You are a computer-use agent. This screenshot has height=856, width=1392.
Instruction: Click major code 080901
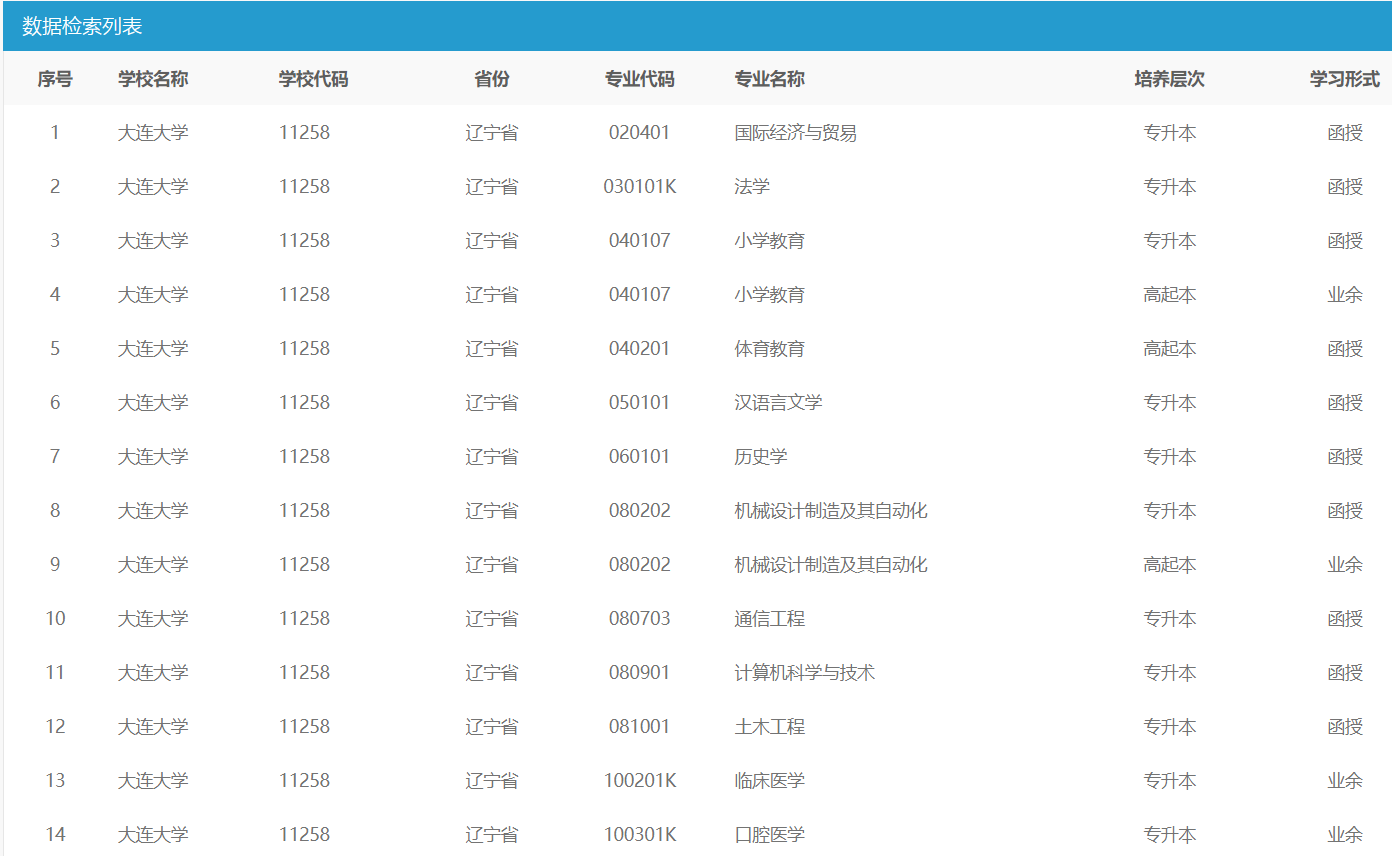click(640, 673)
